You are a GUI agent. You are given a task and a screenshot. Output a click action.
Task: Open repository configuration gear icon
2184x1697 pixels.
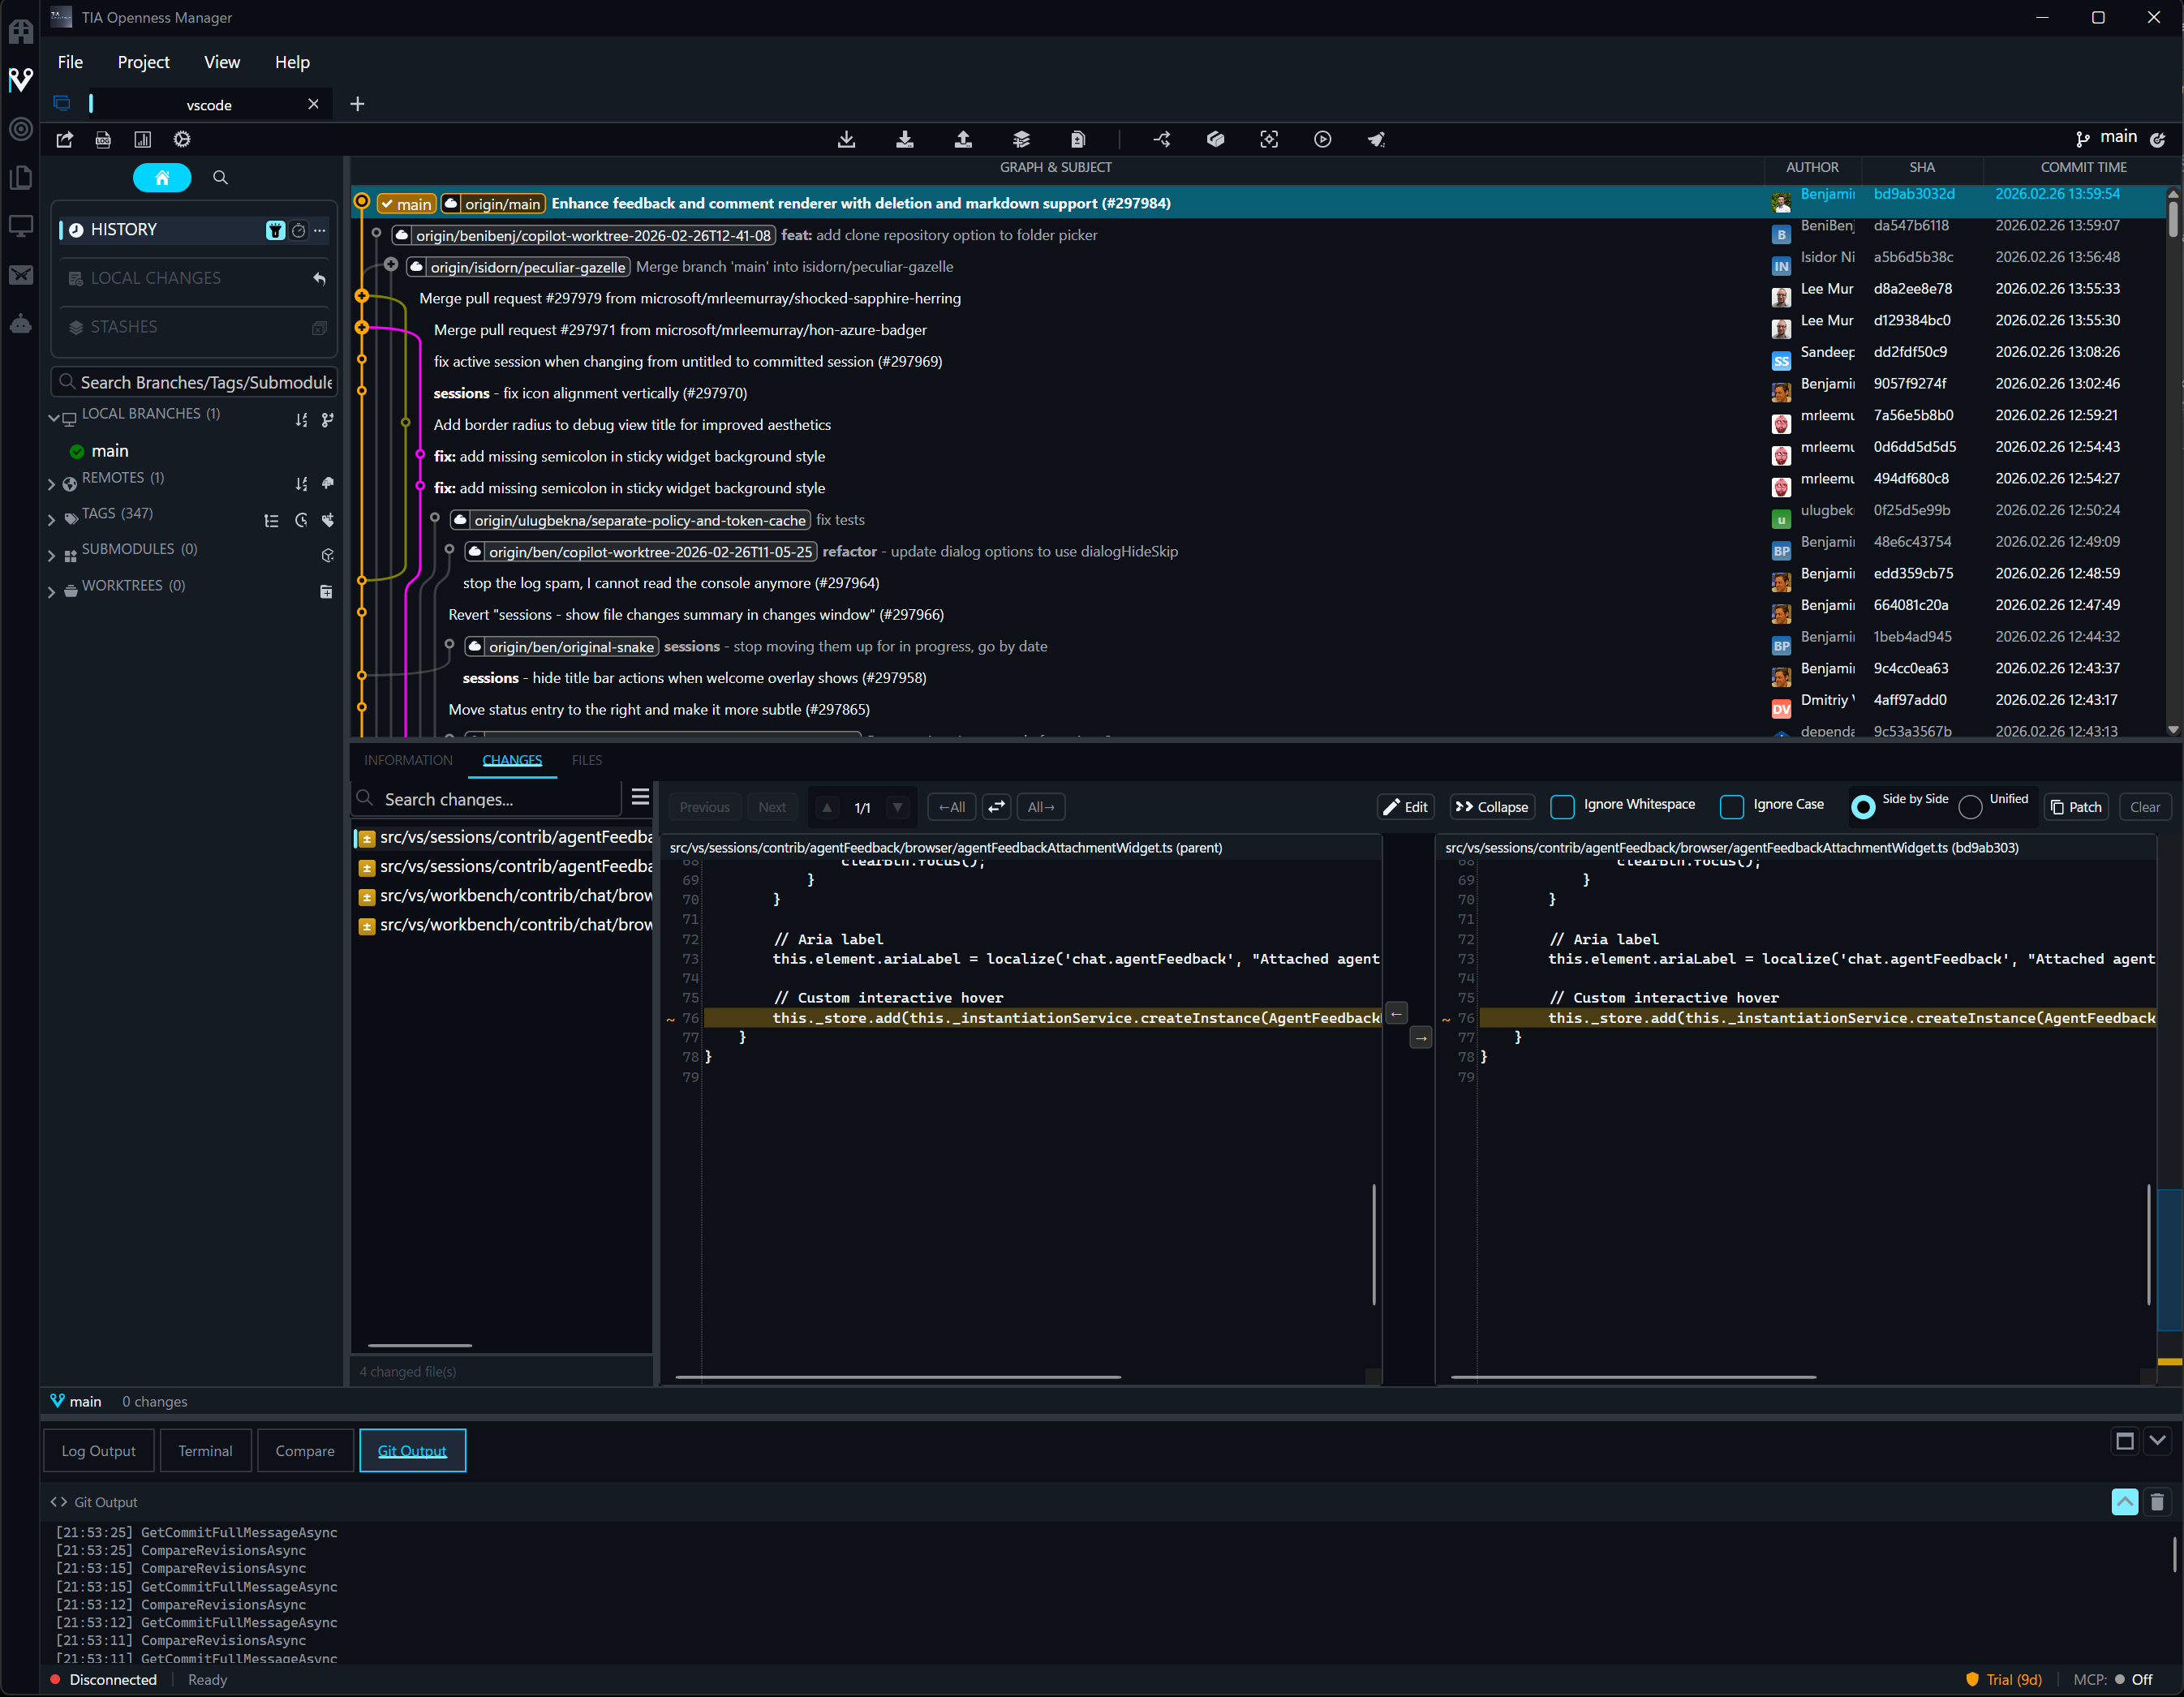pyautogui.click(x=181, y=139)
